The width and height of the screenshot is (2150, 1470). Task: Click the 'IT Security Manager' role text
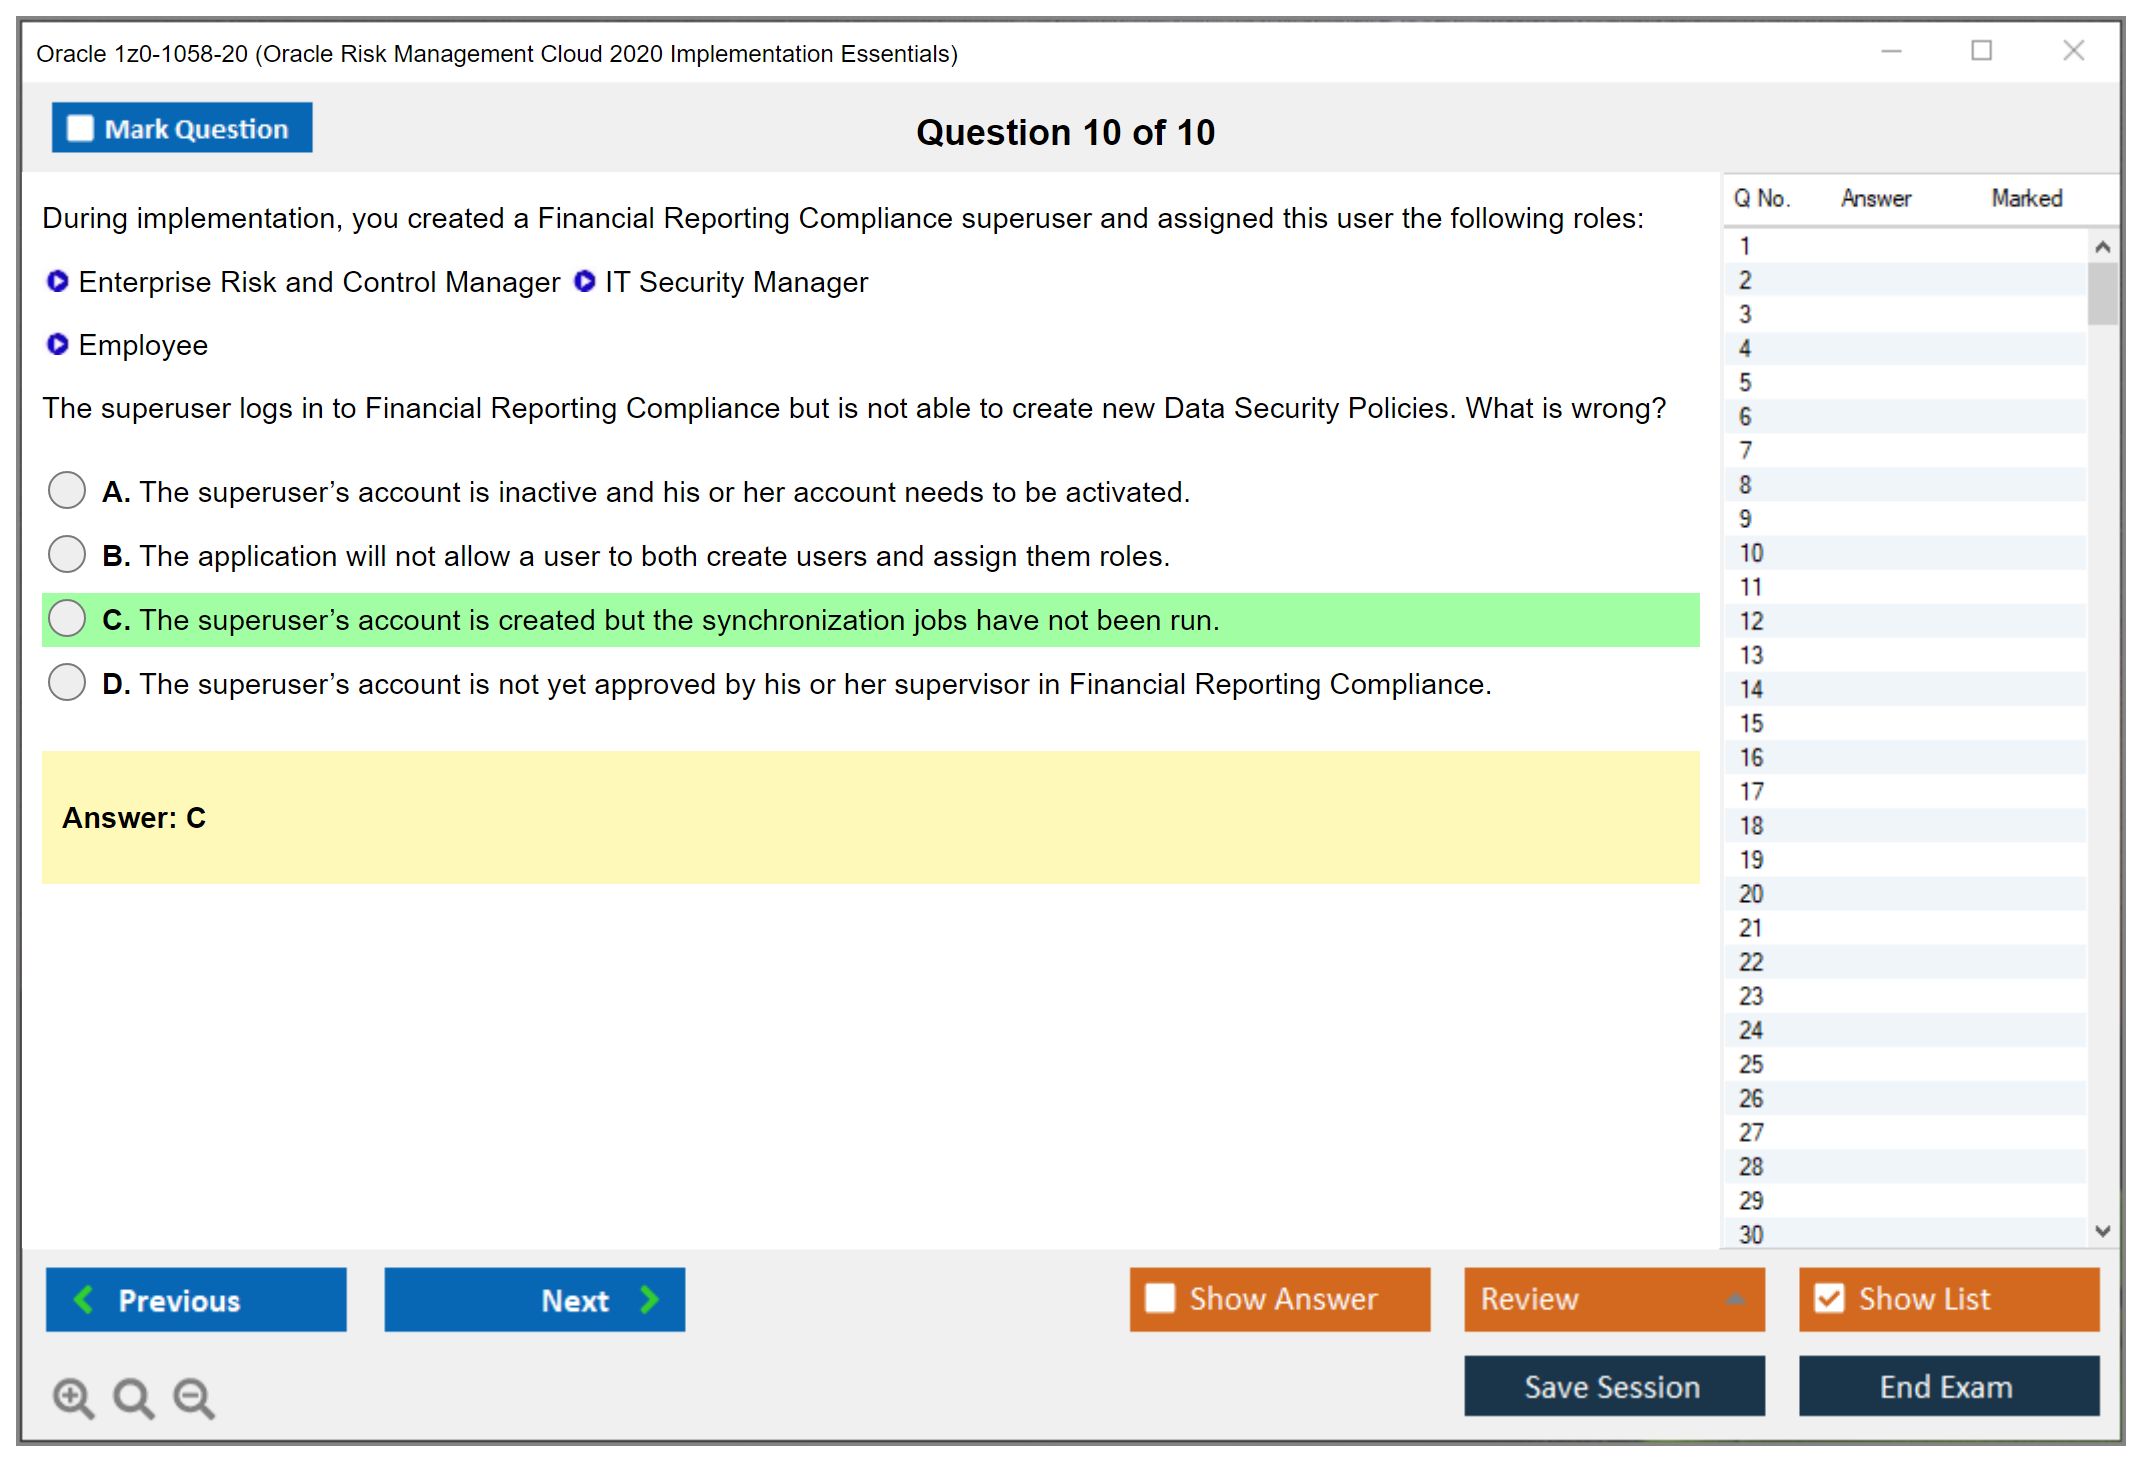pyautogui.click(x=736, y=282)
